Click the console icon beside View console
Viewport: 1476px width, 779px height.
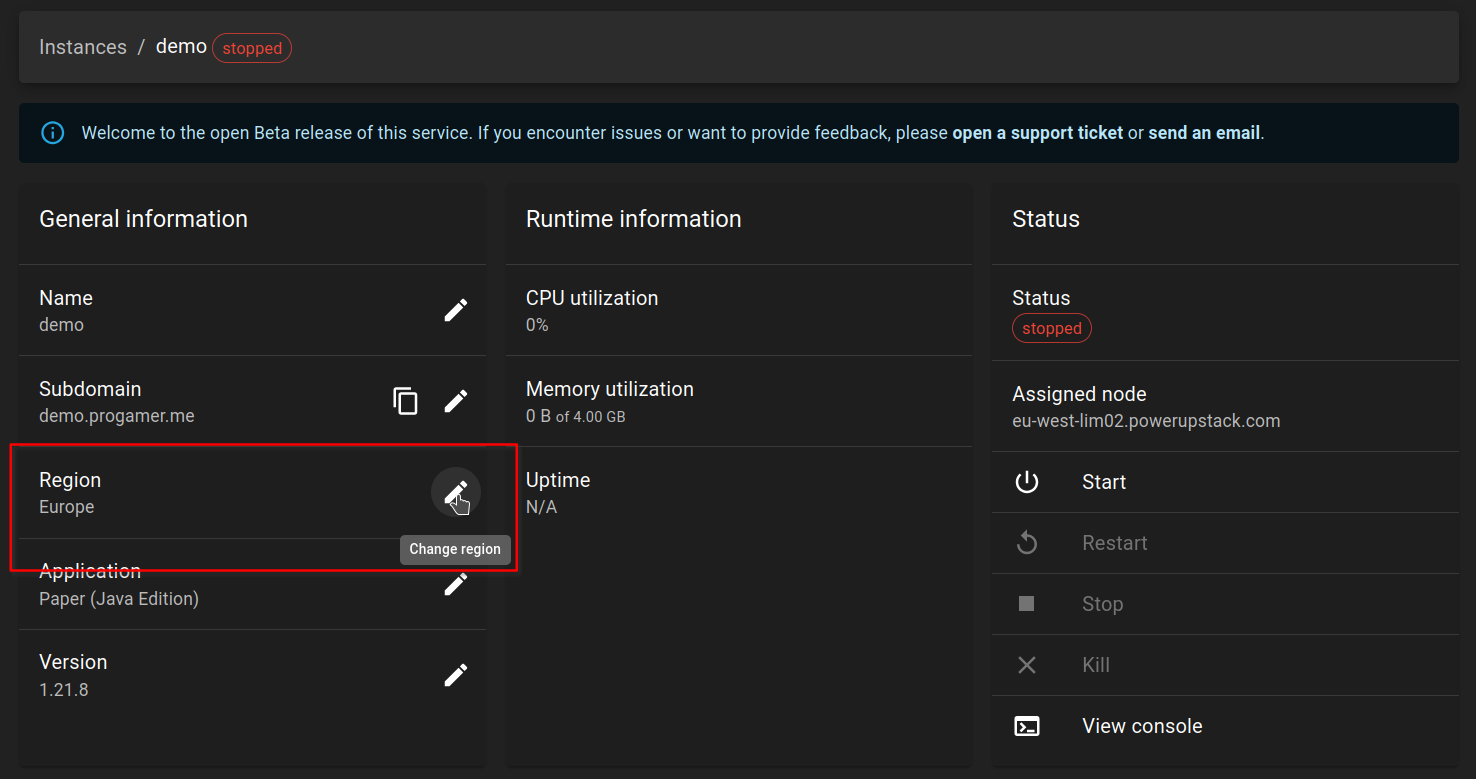pos(1027,726)
